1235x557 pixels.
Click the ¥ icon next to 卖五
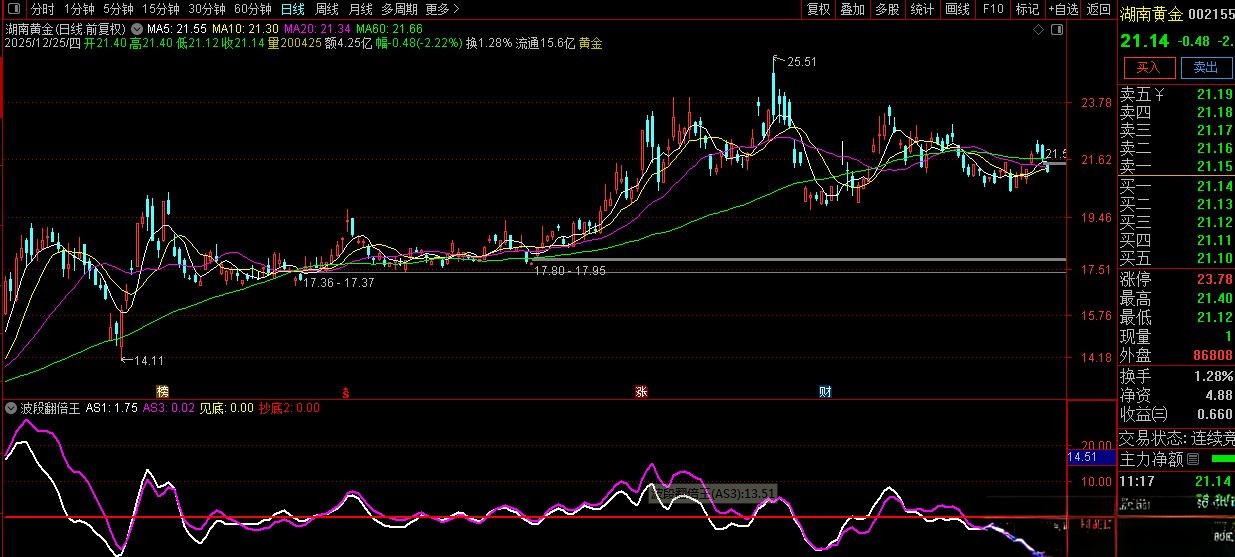(x=1159, y=95)
